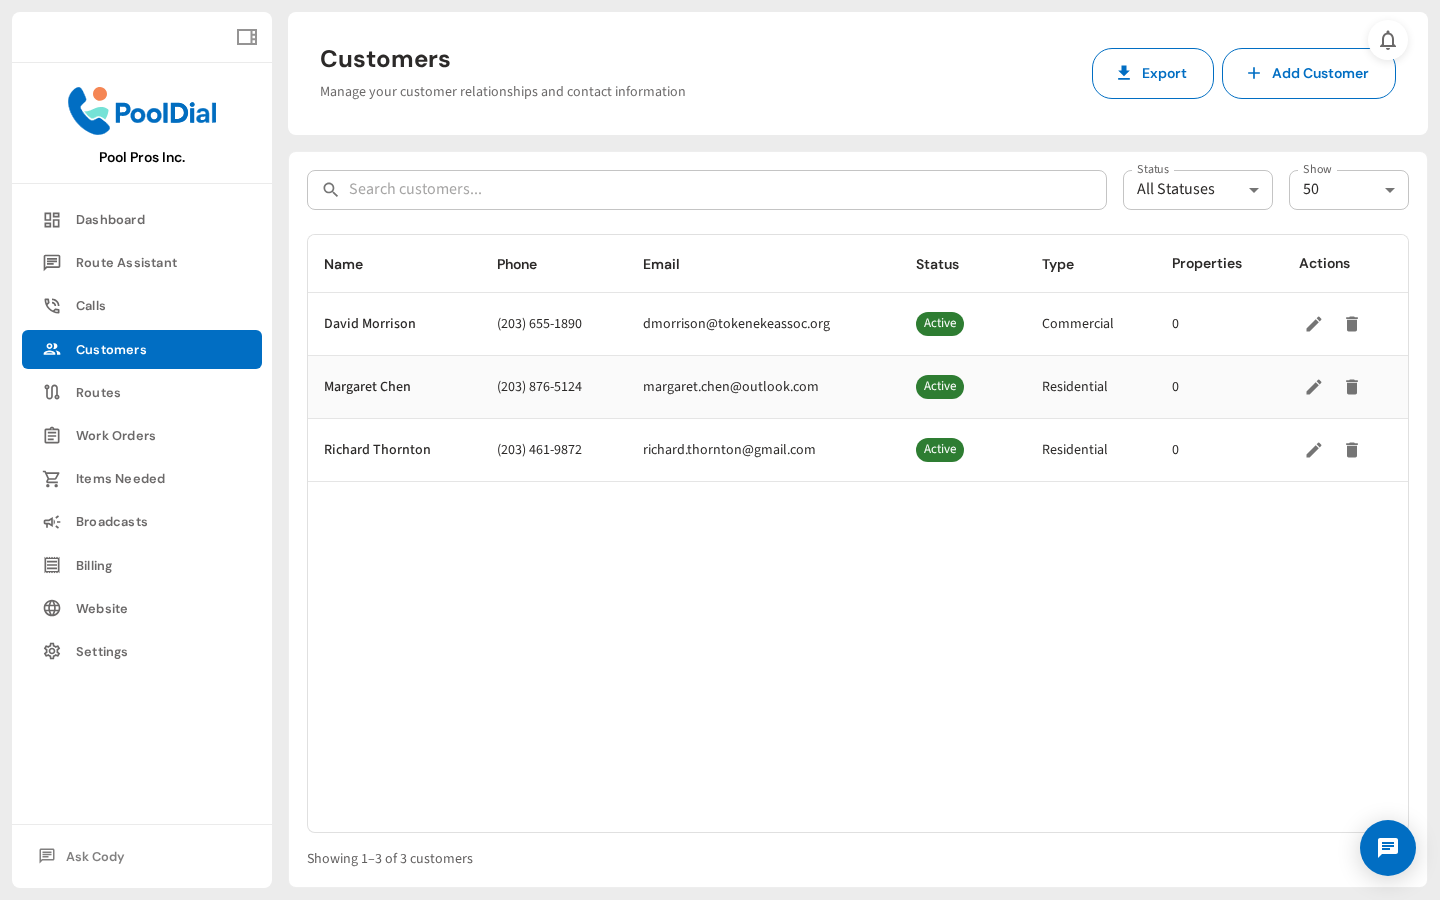Open the Ask Cody chat bubble
Image resolution: width=1440 pixels, height=900 pixels.
1388,848
